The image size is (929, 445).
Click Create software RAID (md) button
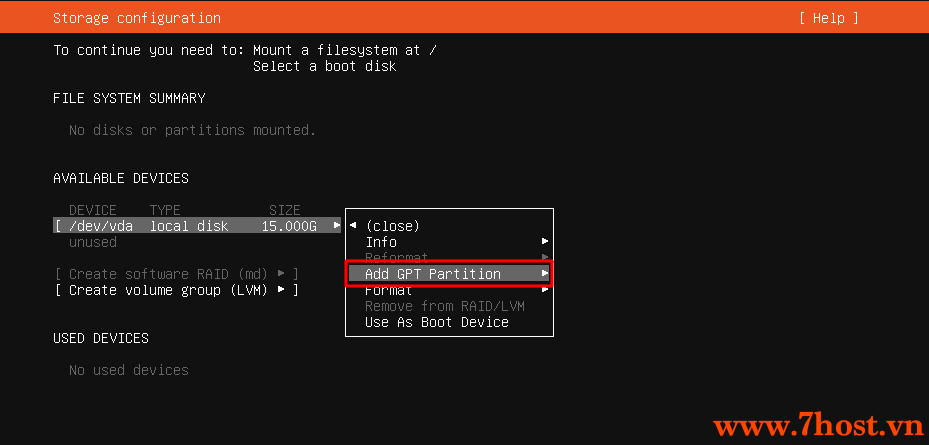pyautogui.click(x=176, y=274)
